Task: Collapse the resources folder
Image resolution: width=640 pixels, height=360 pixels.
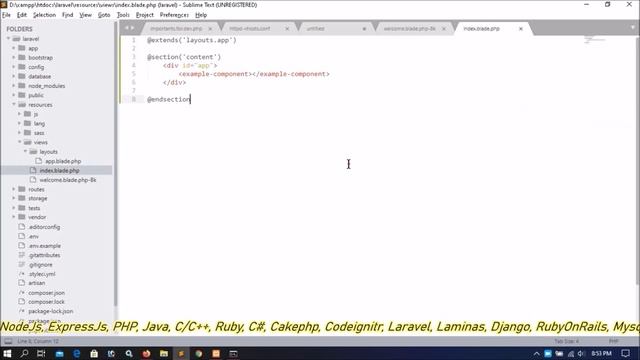Action: pos(13,104)
